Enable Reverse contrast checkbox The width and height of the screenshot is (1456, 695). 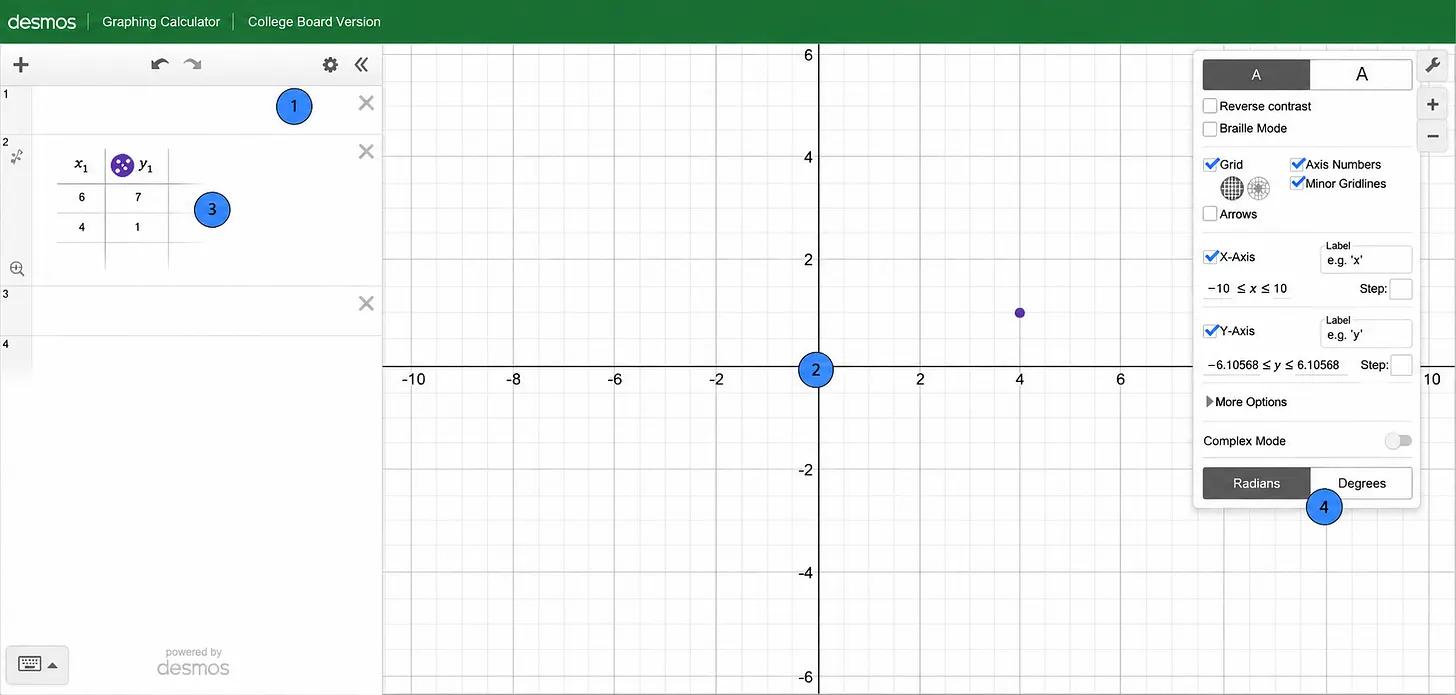[x=1210, y=106]
